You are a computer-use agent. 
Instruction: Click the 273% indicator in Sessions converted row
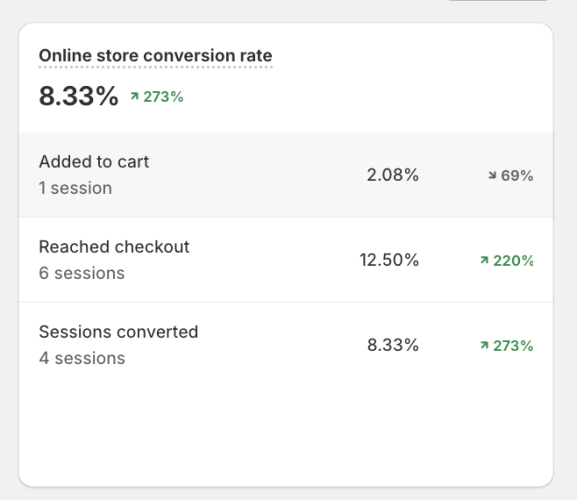pyautogui.click(x=507, y=345)
